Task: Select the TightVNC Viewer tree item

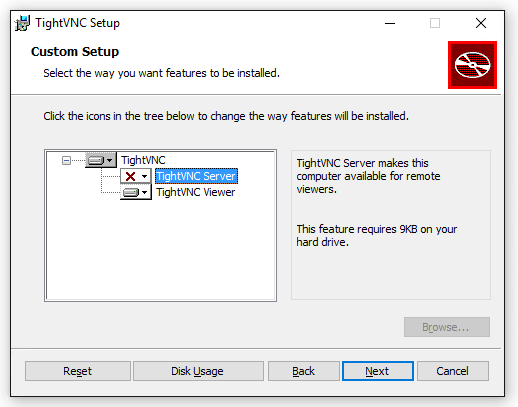Action: tap(196, 192)
